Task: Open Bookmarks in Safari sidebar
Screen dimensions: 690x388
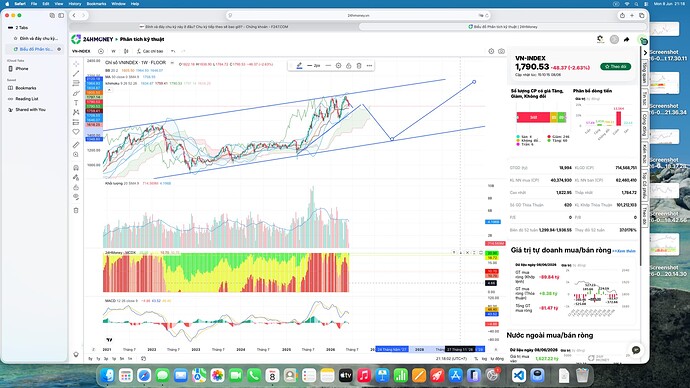Action: (26, 88)
